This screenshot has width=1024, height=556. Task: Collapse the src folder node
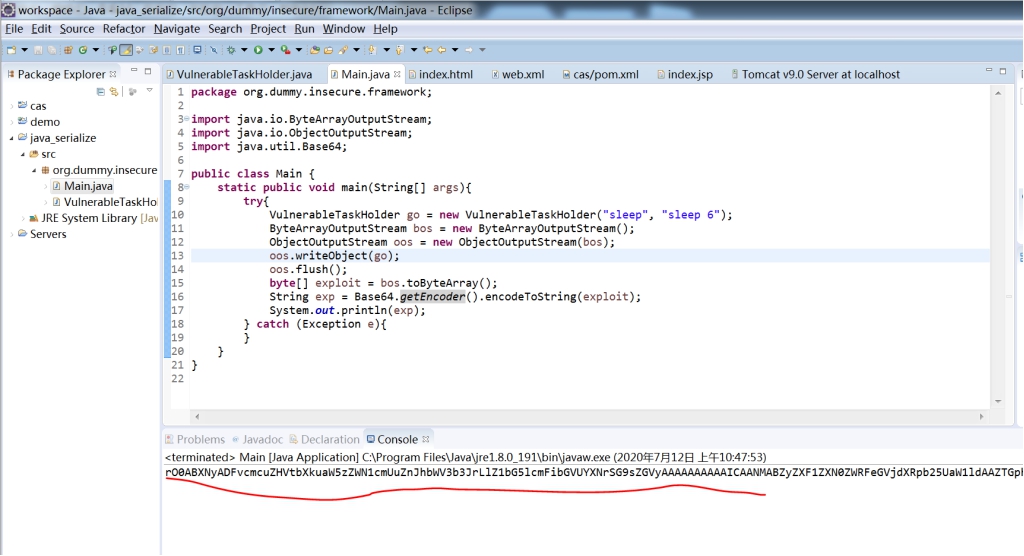pyautogui.click(x=23, y=154)
